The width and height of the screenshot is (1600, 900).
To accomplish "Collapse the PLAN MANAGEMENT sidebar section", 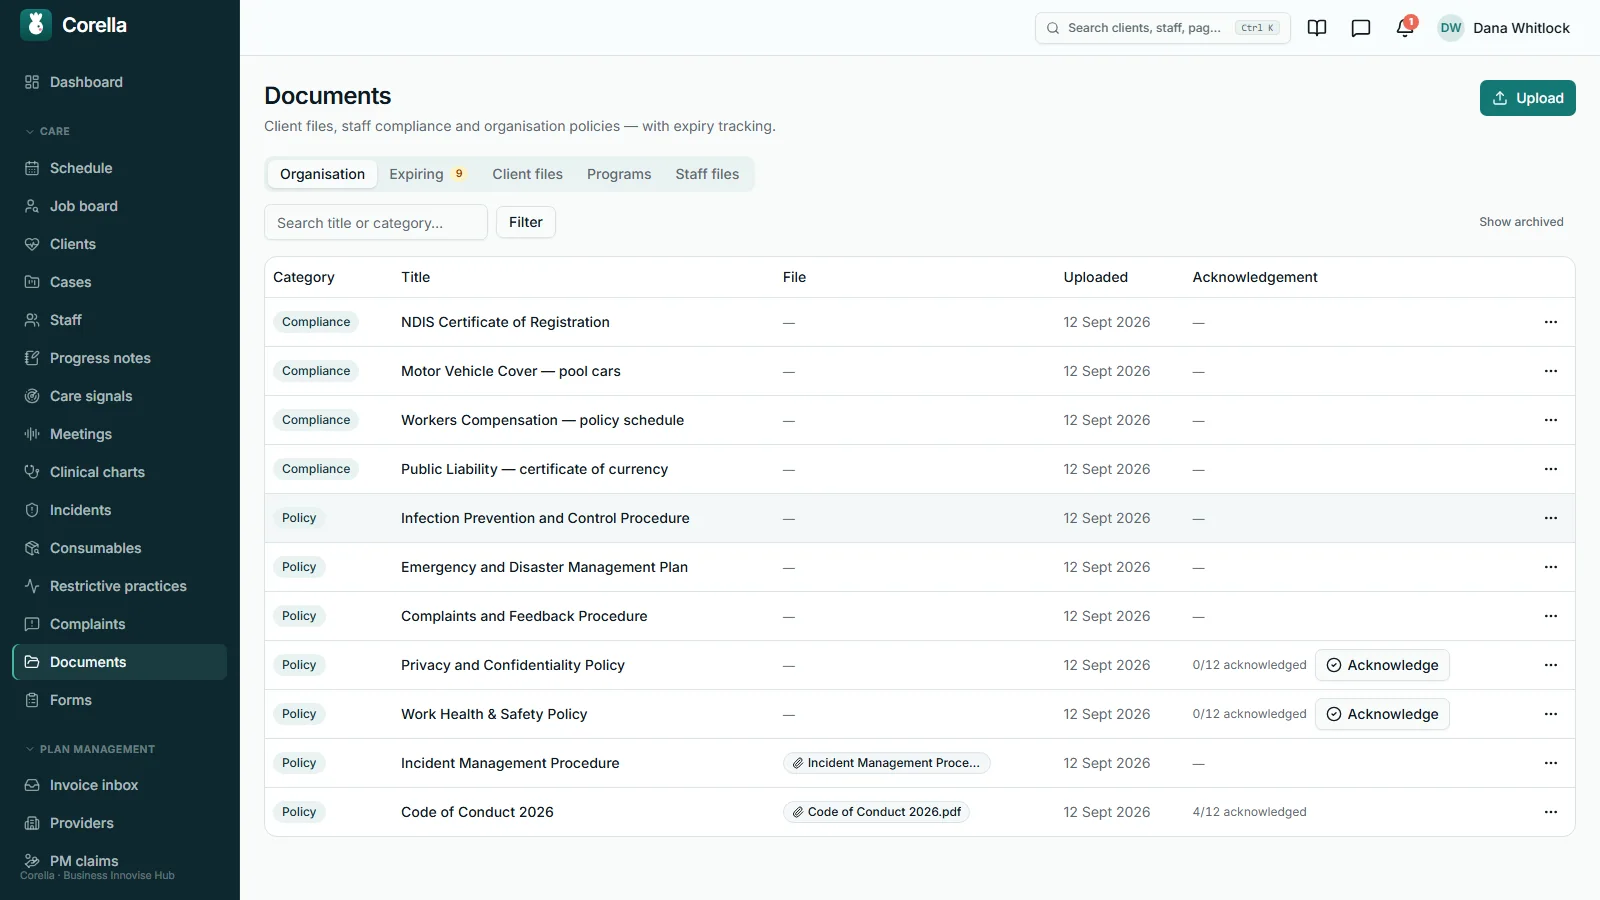I will point(90,749).
